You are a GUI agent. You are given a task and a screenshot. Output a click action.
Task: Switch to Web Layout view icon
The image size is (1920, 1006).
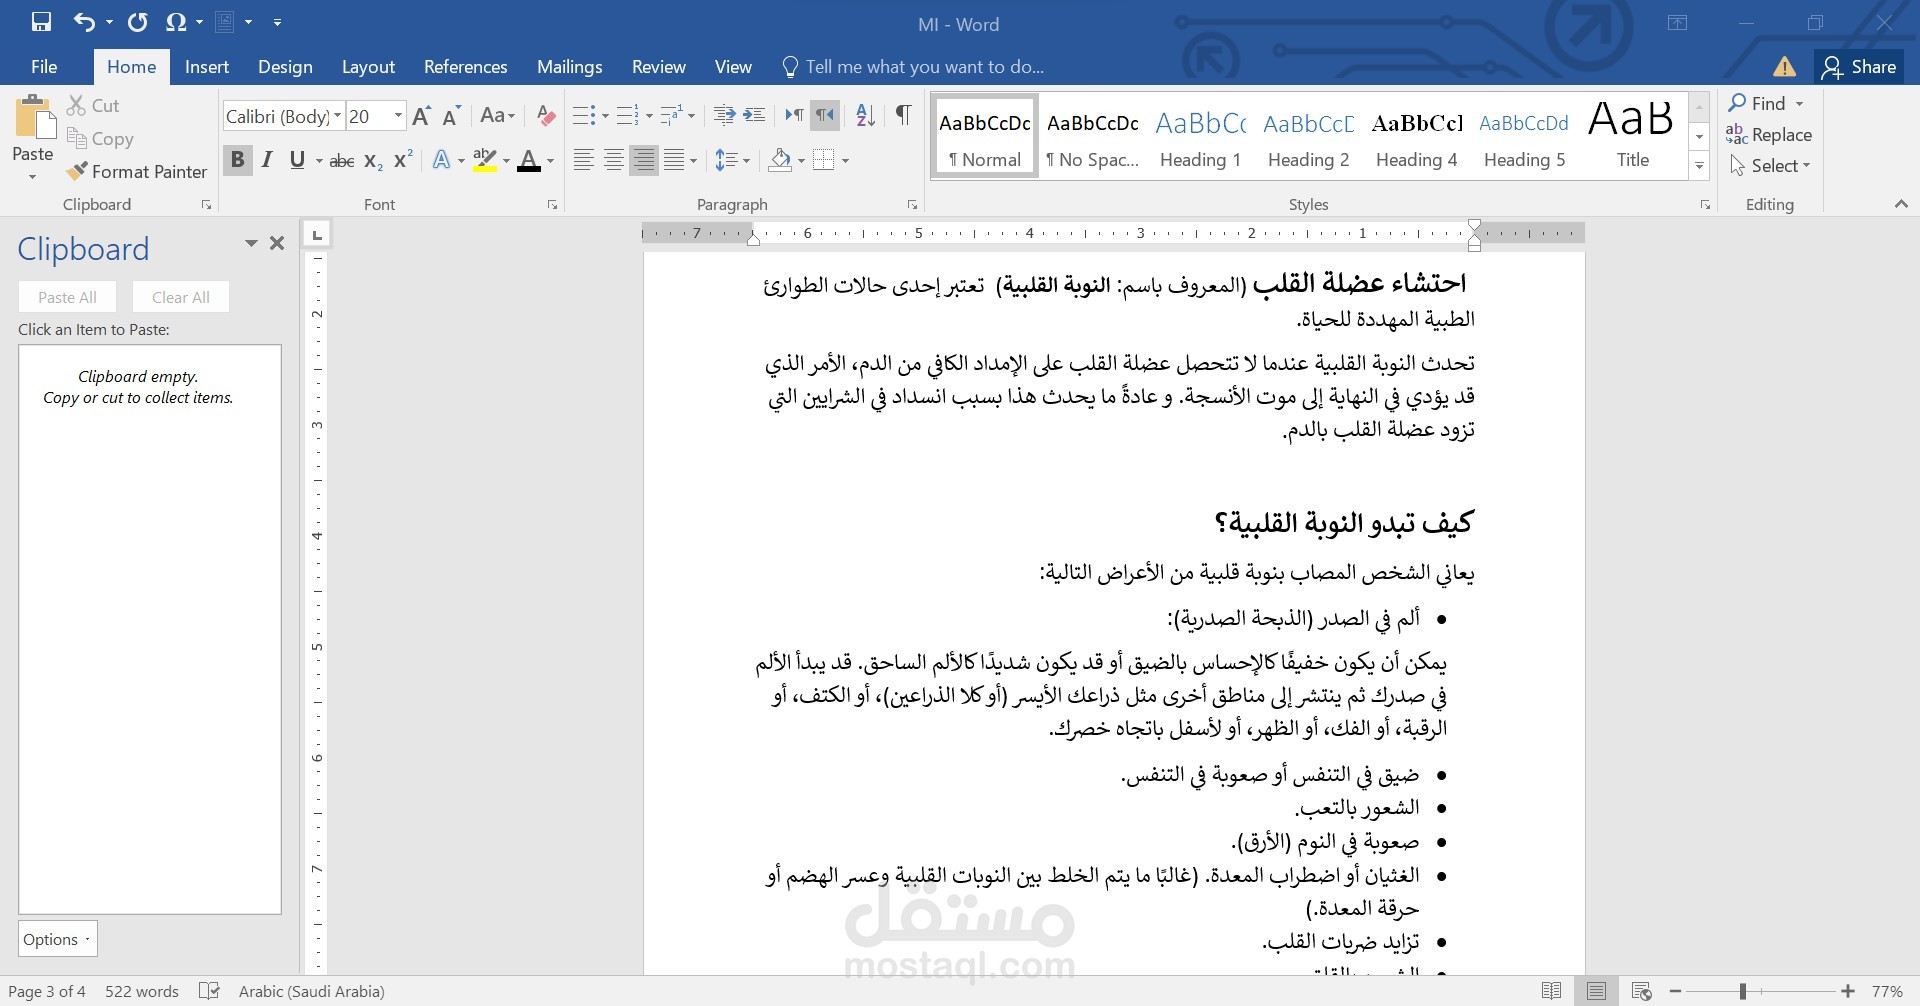[x=1641, y=991]
